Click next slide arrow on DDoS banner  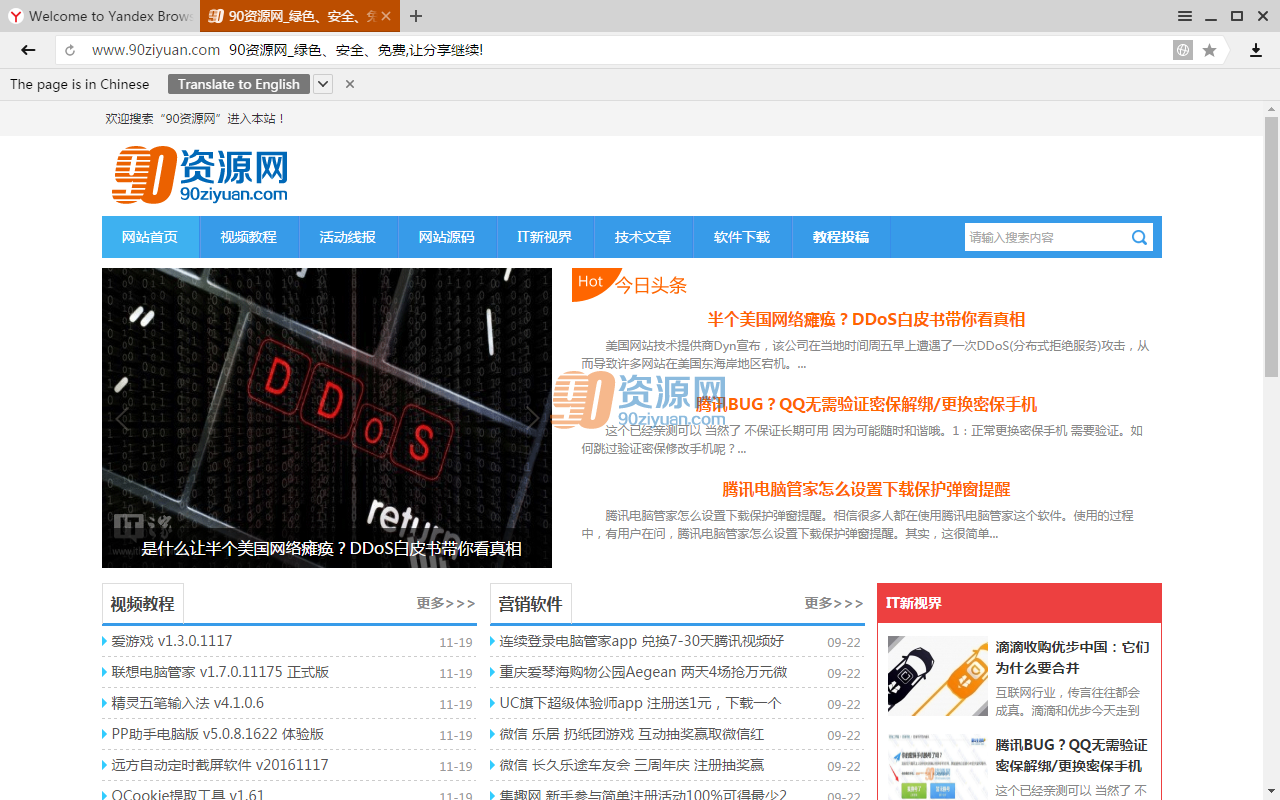(532, 418)
